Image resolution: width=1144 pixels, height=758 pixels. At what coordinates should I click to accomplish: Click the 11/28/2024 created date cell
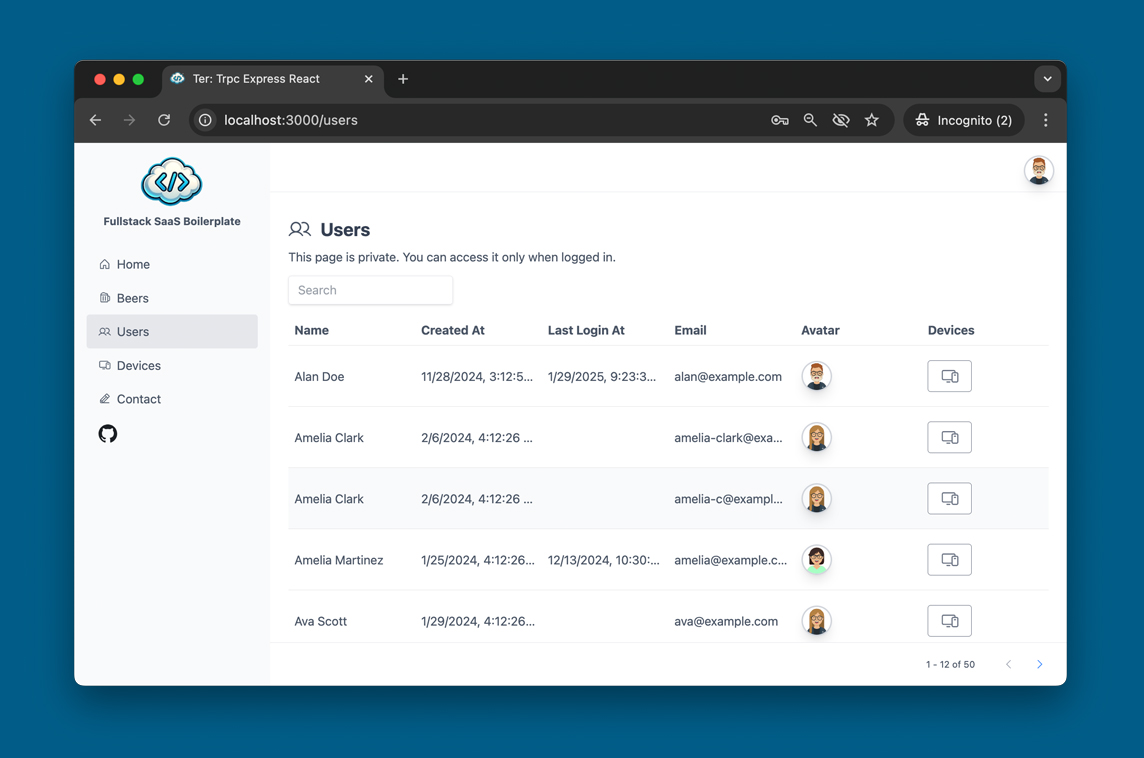coord(476,376)
